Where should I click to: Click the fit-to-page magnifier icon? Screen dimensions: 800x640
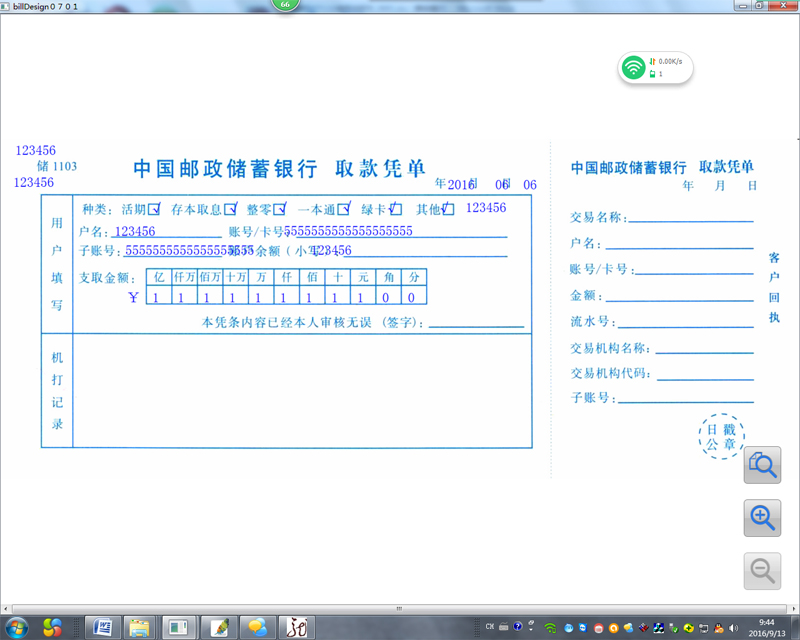(x=762, y=465)
